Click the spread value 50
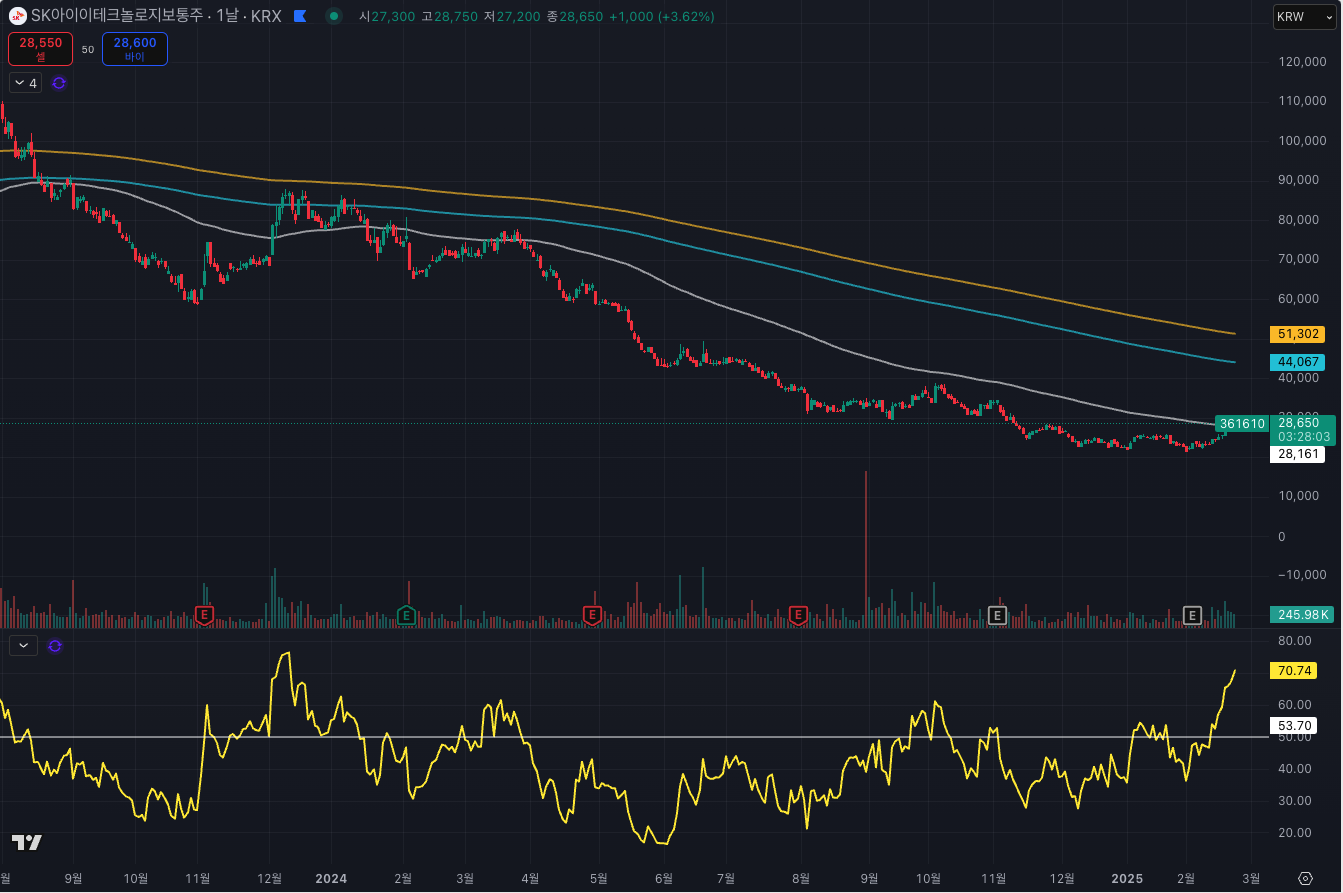 88,49
